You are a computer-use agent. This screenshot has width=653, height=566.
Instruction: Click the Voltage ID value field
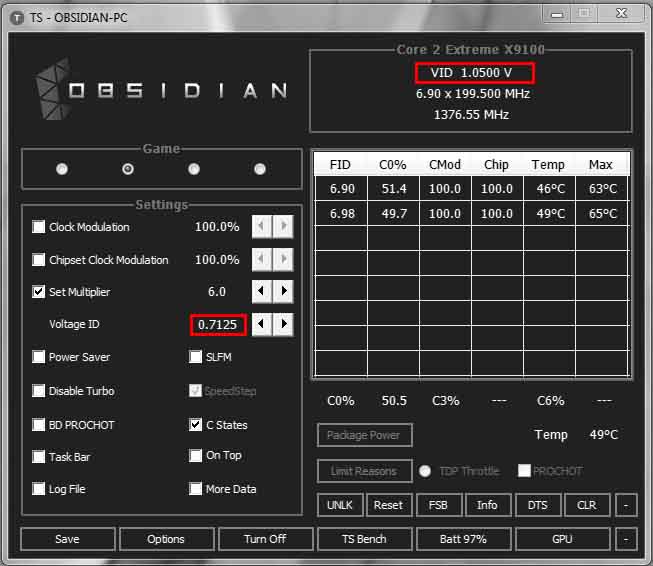point(217,324)
